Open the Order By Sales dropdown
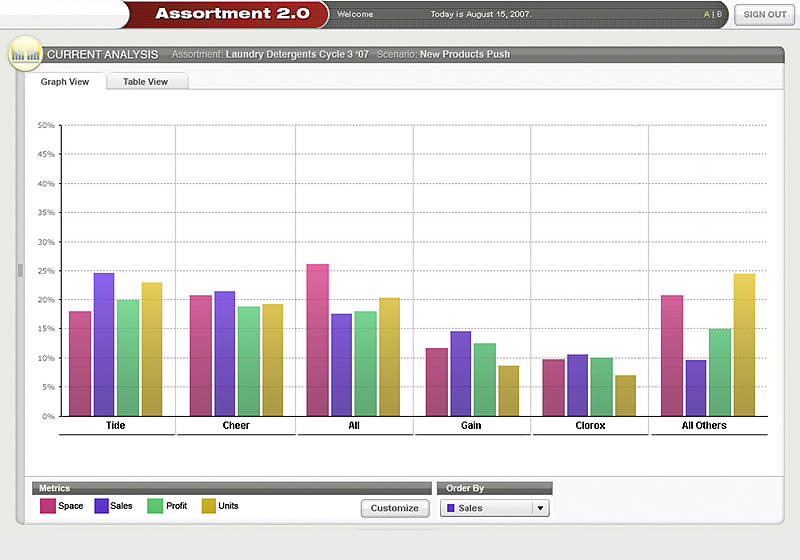 (494, 508)
